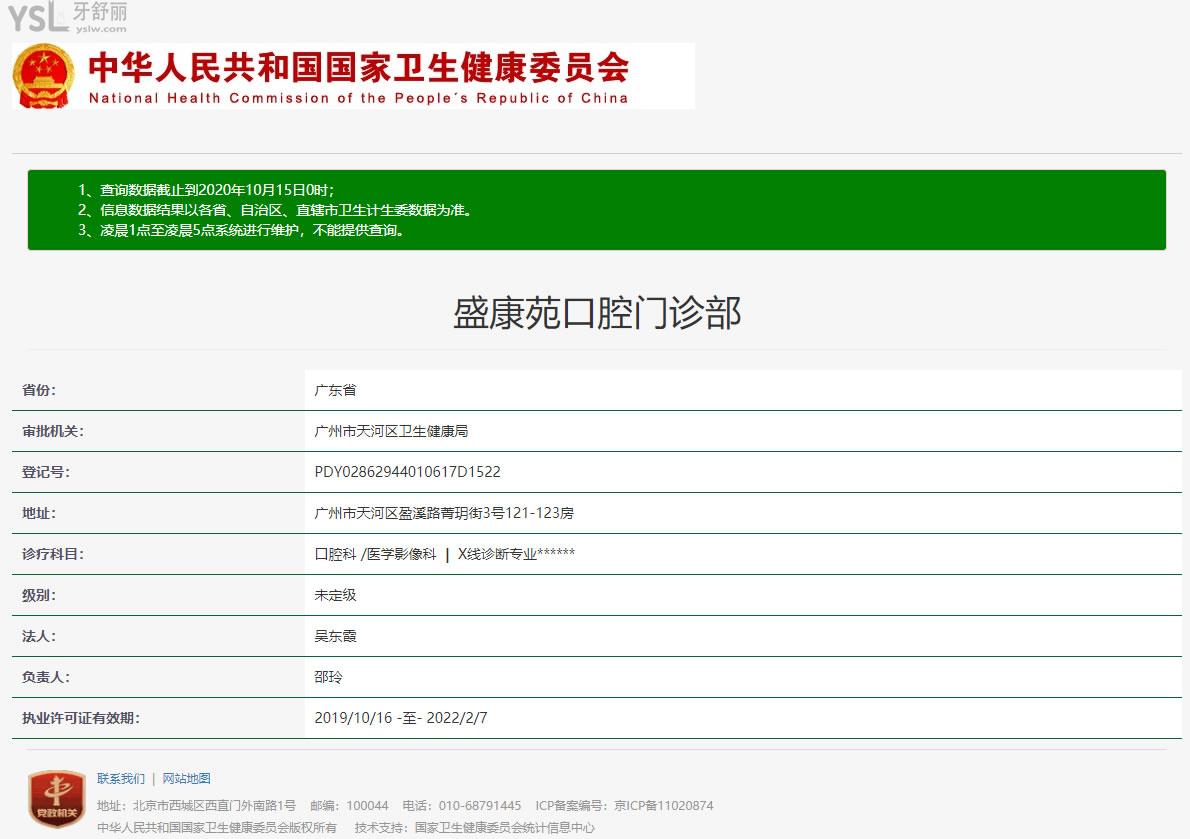Select the approving authority 广州市天河区卫生健康局
The height and width of the screenshot is (839, 1190).
pyautogui.click(x=391, y=431)
